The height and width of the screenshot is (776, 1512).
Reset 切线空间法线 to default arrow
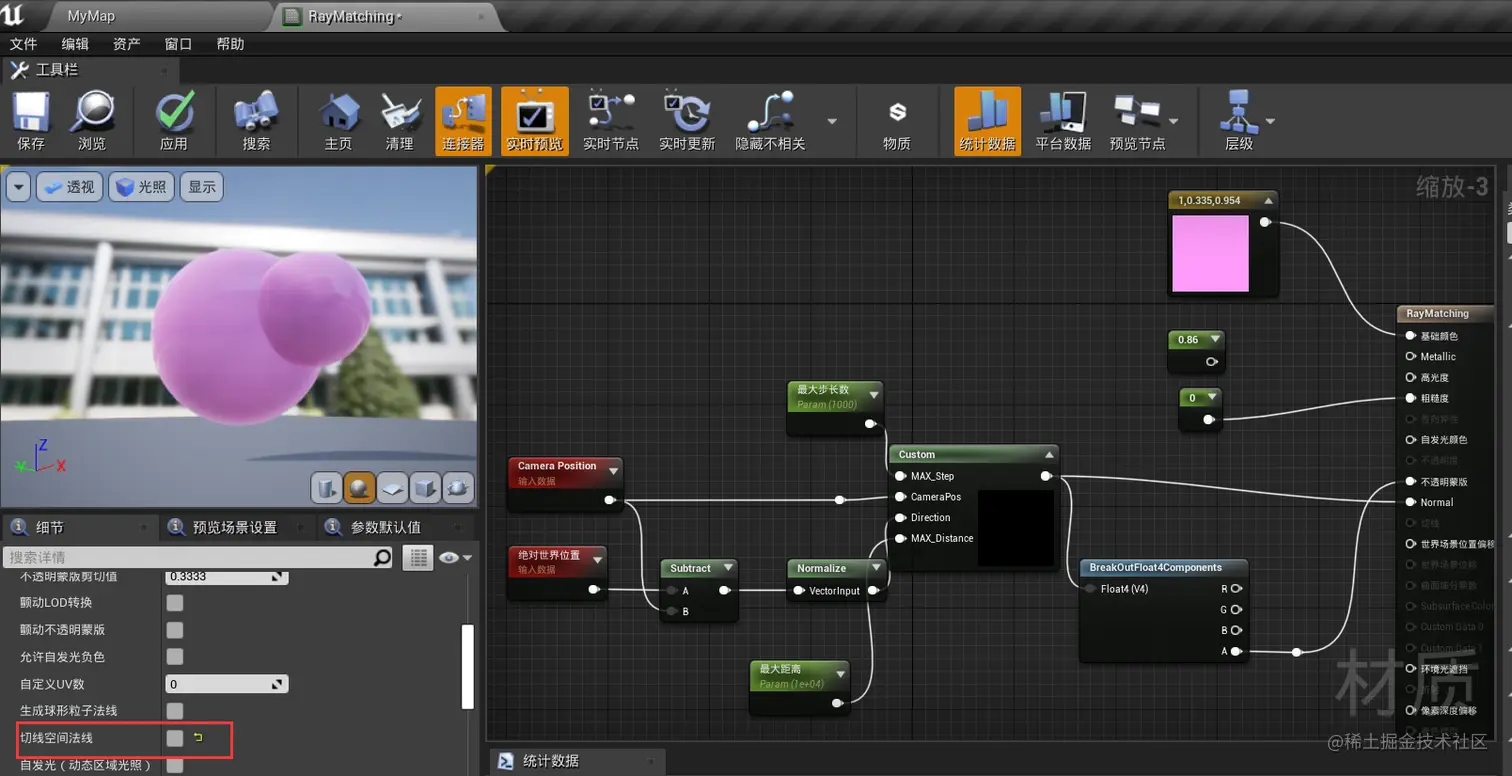tap(198, 738)
